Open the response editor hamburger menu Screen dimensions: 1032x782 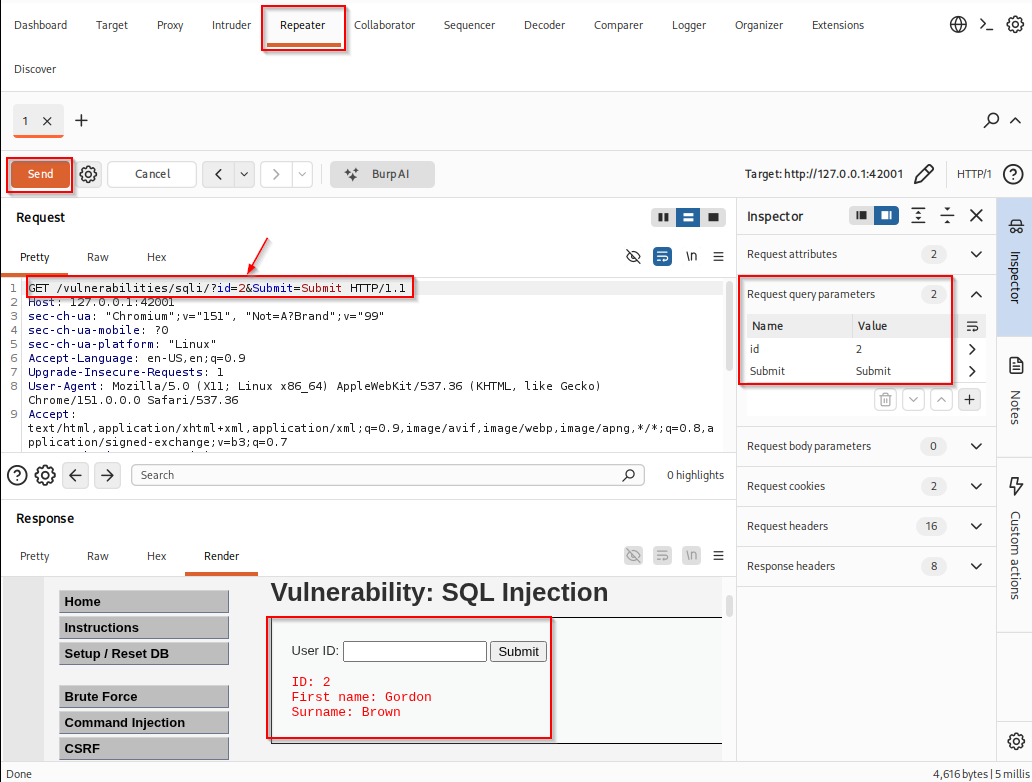pos(719,556)
